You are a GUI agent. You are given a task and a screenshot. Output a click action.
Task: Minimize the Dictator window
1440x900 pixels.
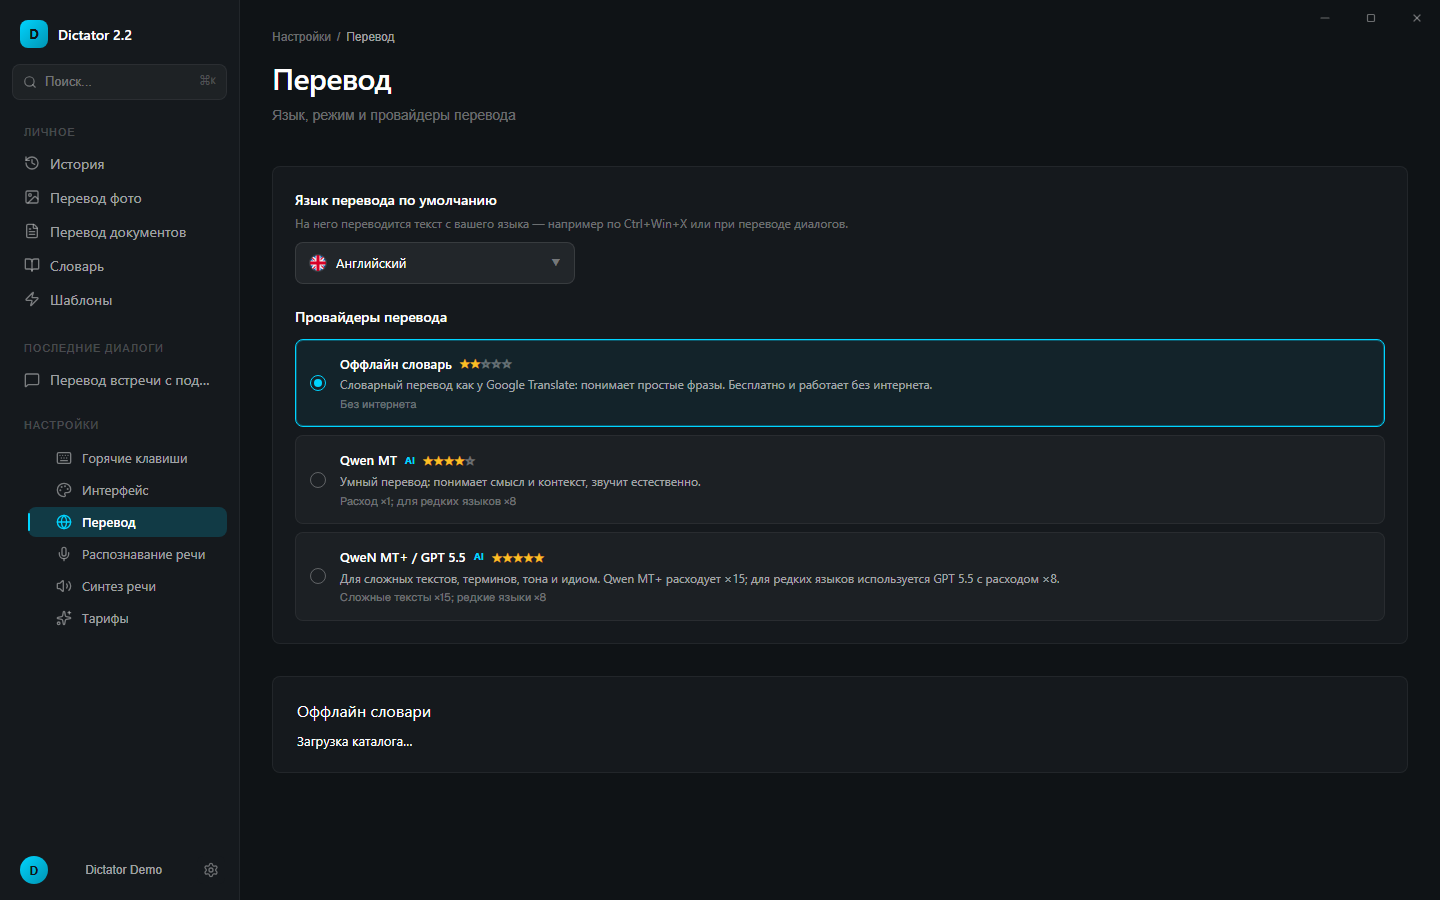(1325, 18)
